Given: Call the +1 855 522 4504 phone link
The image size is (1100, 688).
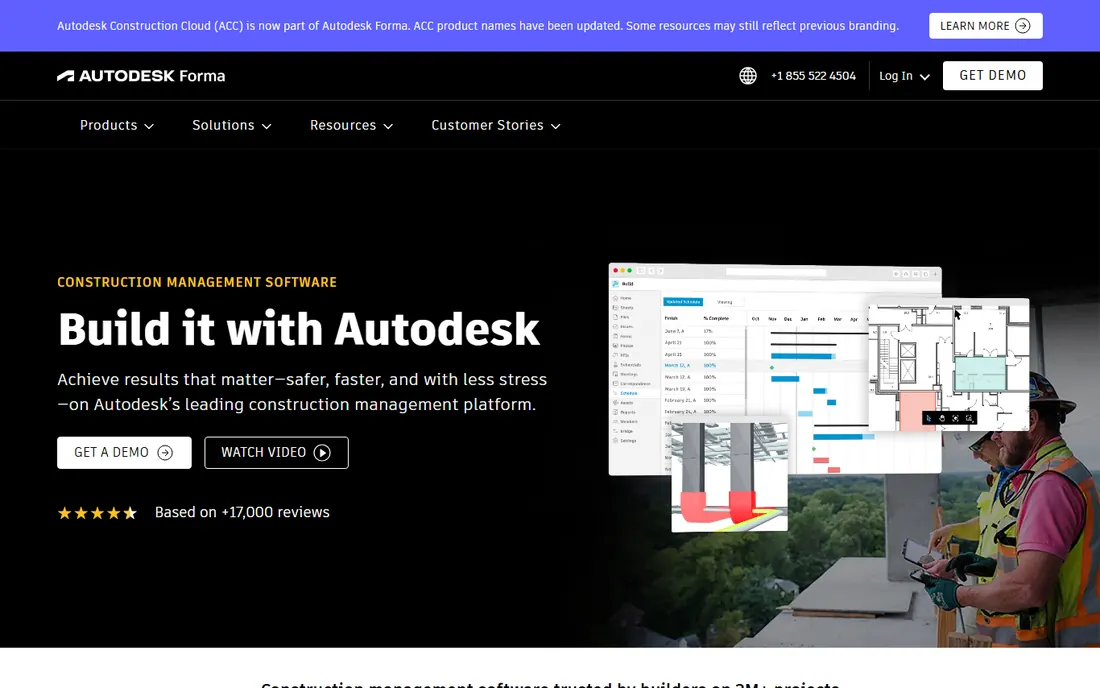Looking at the screenshot, I should point(813,76).
